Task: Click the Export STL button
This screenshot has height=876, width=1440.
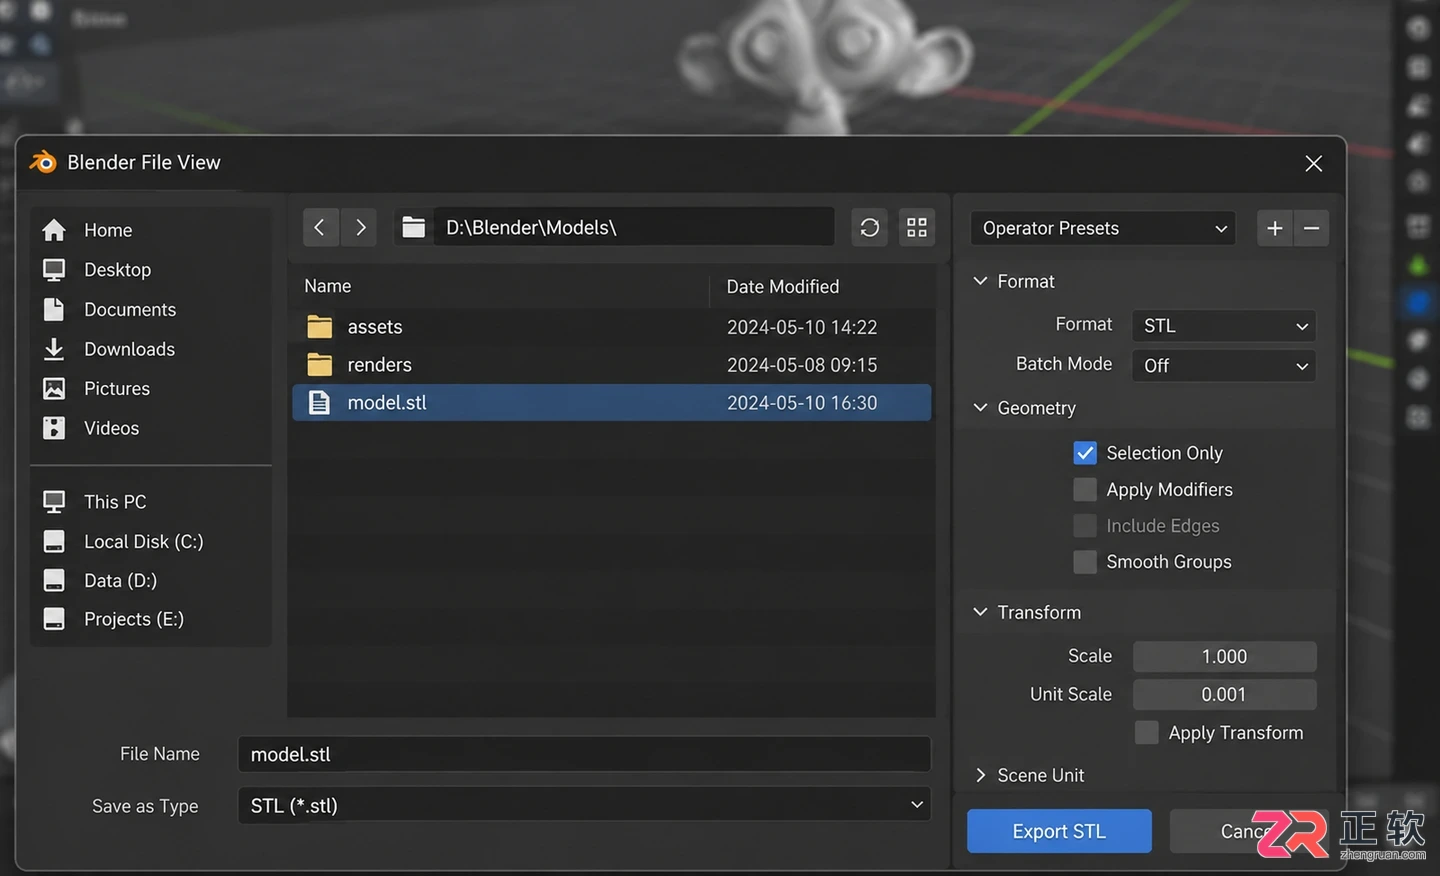Action: 1059,831
